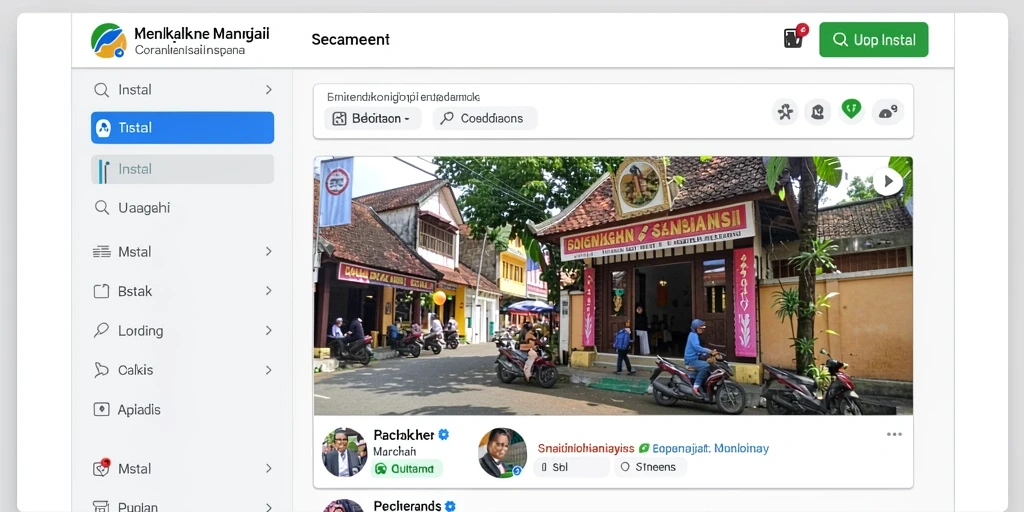Click the Apiadis box icon
This screenshot has width=1024, height=512.
click(101, 409)
